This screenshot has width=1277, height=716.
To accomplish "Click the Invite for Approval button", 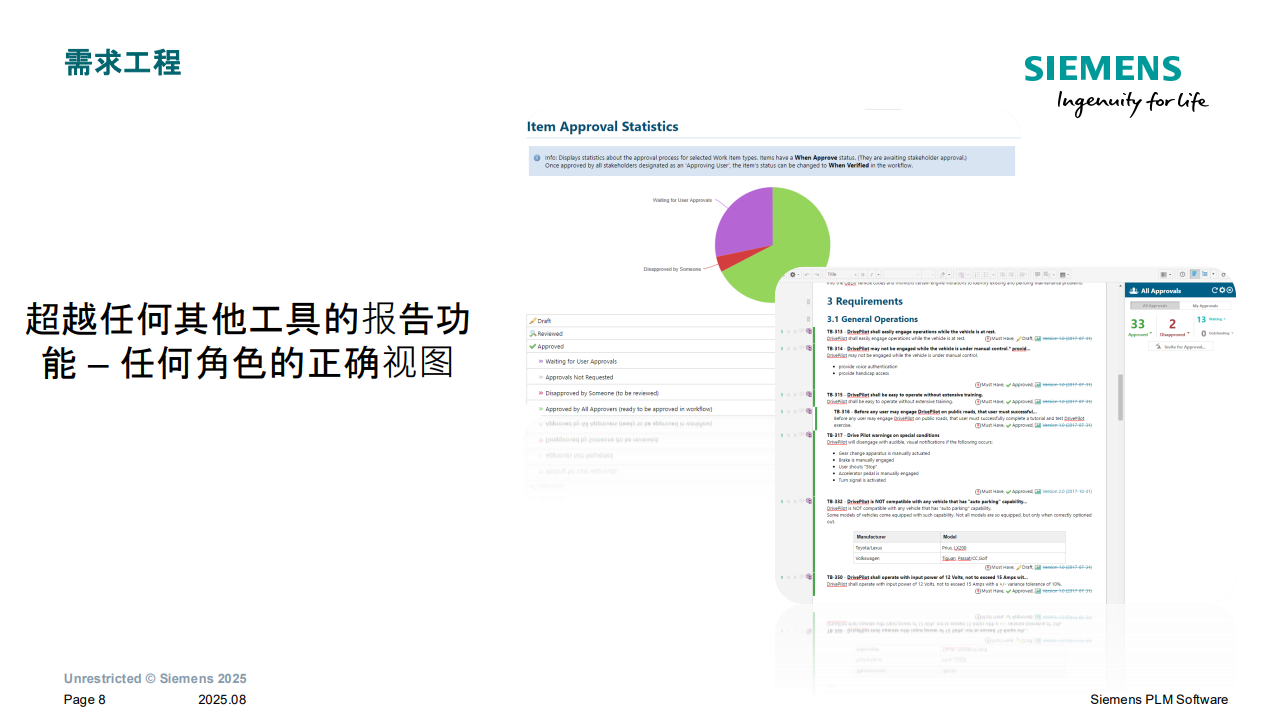I will click(1181, 347).
